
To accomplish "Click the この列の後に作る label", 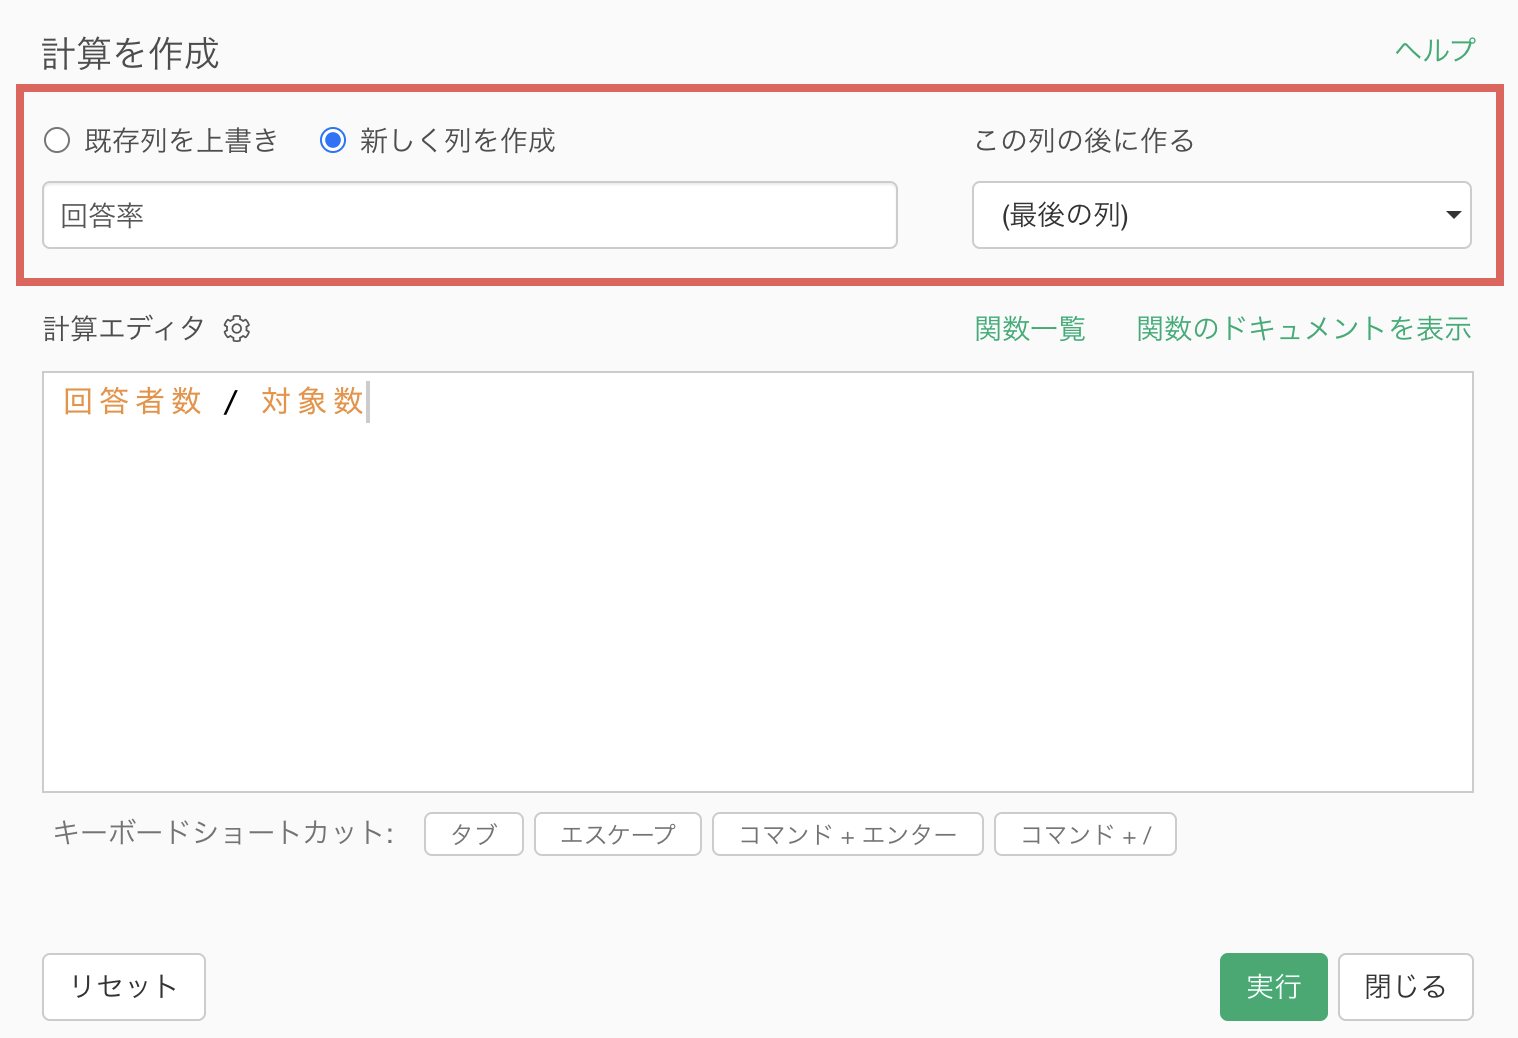I will (x=1085, y=140).
